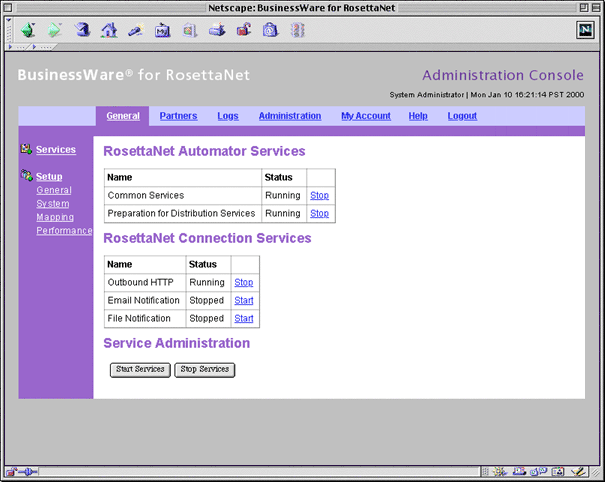The width and height of the screenshot is (605, 482).
Task: Open the Back button history dropdown arrow
Action: (34, 24)
